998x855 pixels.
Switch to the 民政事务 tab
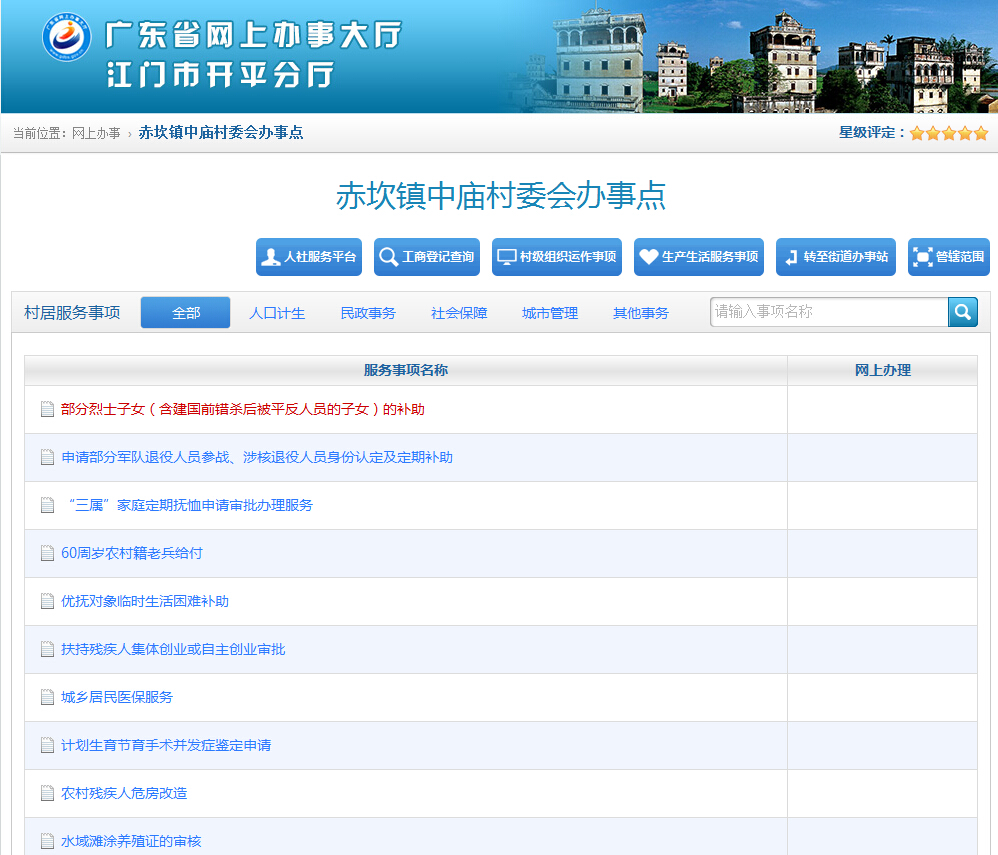pyautogui.click(x=368, y=313)
